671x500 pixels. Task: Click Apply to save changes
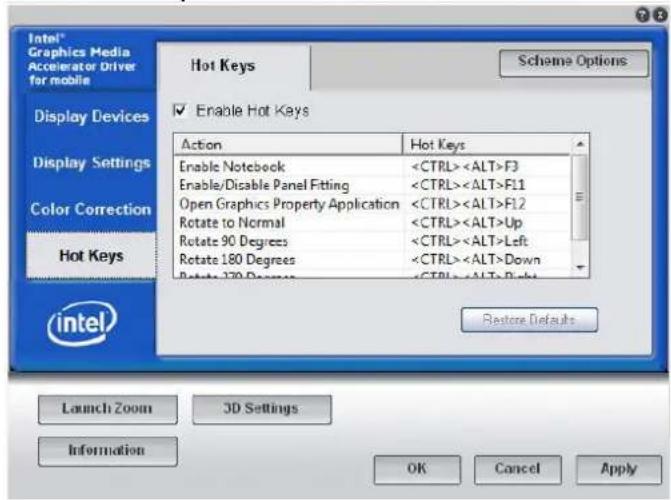(619, 469)
